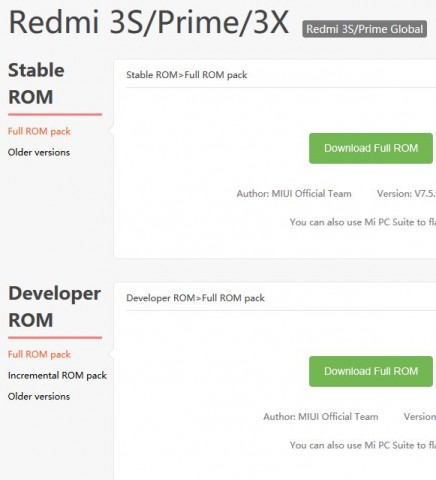
Task: Click the Developer ROM heading
Action: pos(54,307)
